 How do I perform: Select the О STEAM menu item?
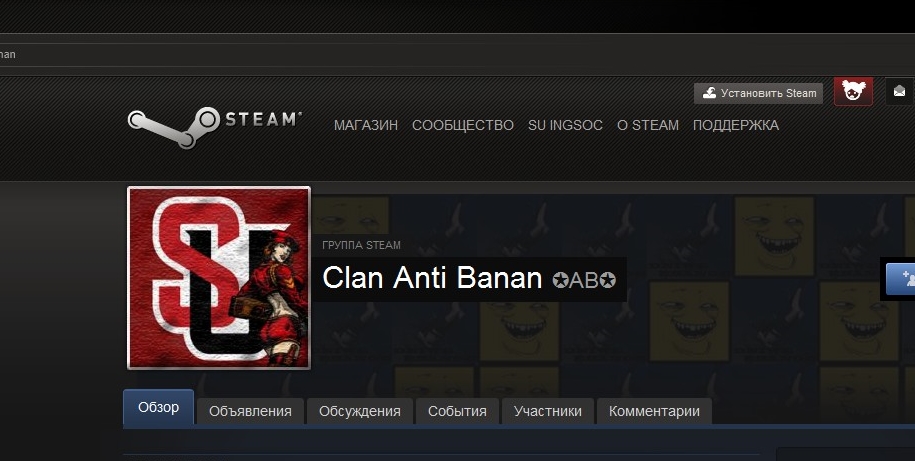tap(648, 125)
